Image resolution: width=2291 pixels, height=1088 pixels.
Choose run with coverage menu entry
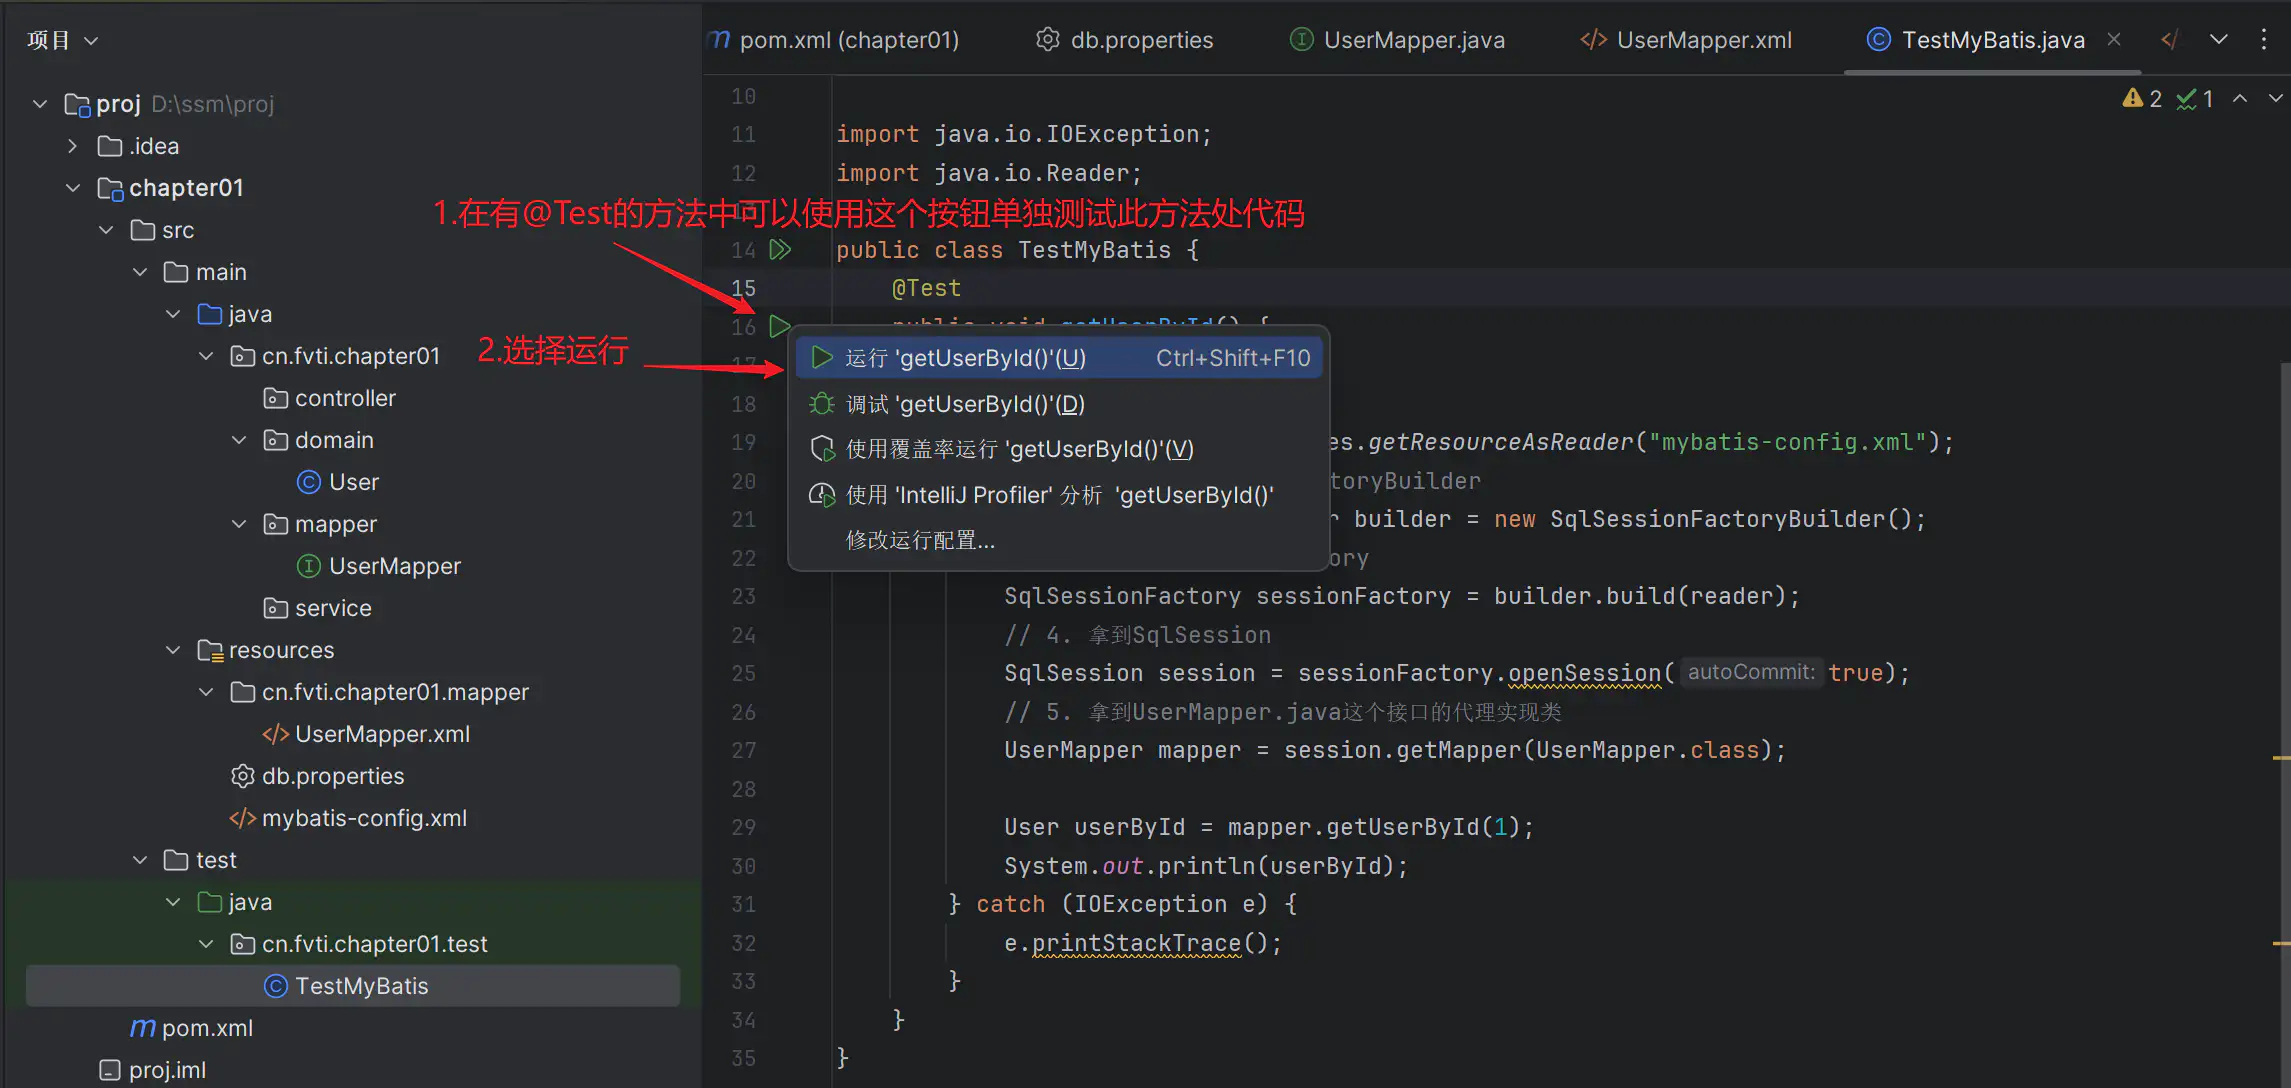[x=1059, y=449]
